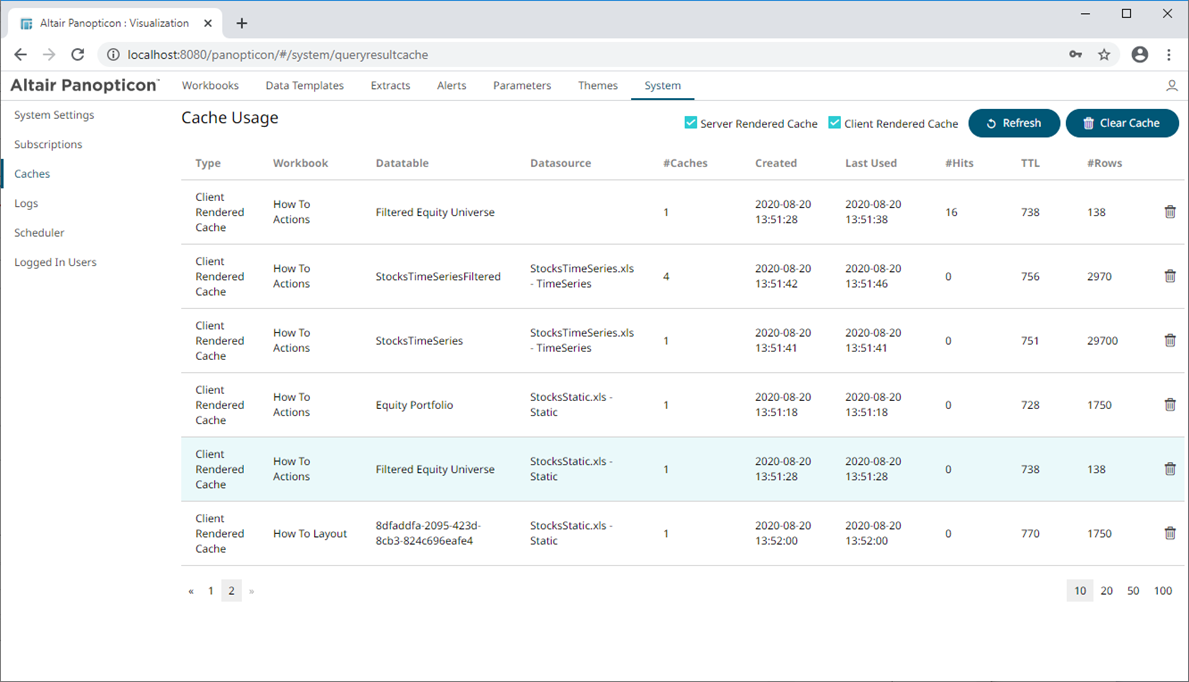Image resolution: width=1189 pixels, height=682 pixels.
Task: Click trash icon for How To Layout row
Action: pos(1169,533)
